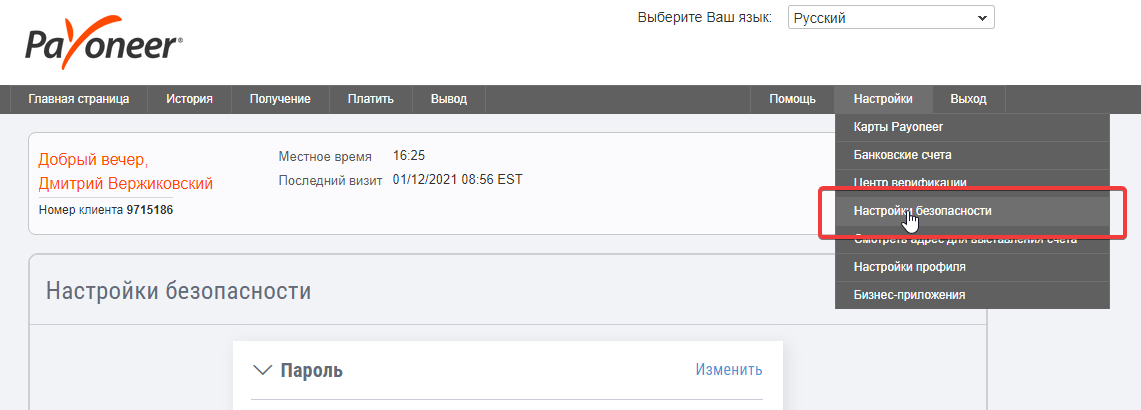
Task: Collapse the Пароль section chevron
Action: click(261, 371)
